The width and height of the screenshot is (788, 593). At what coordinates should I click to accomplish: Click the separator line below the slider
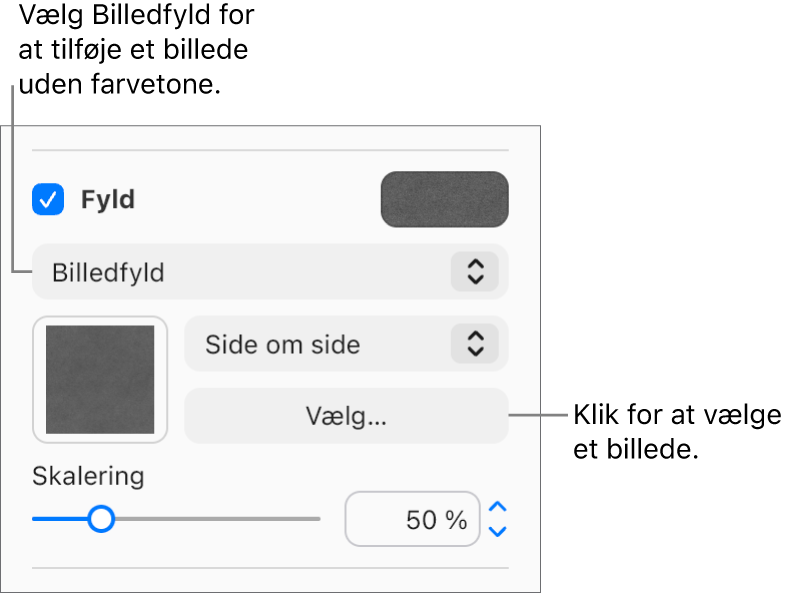coord(270,568)
